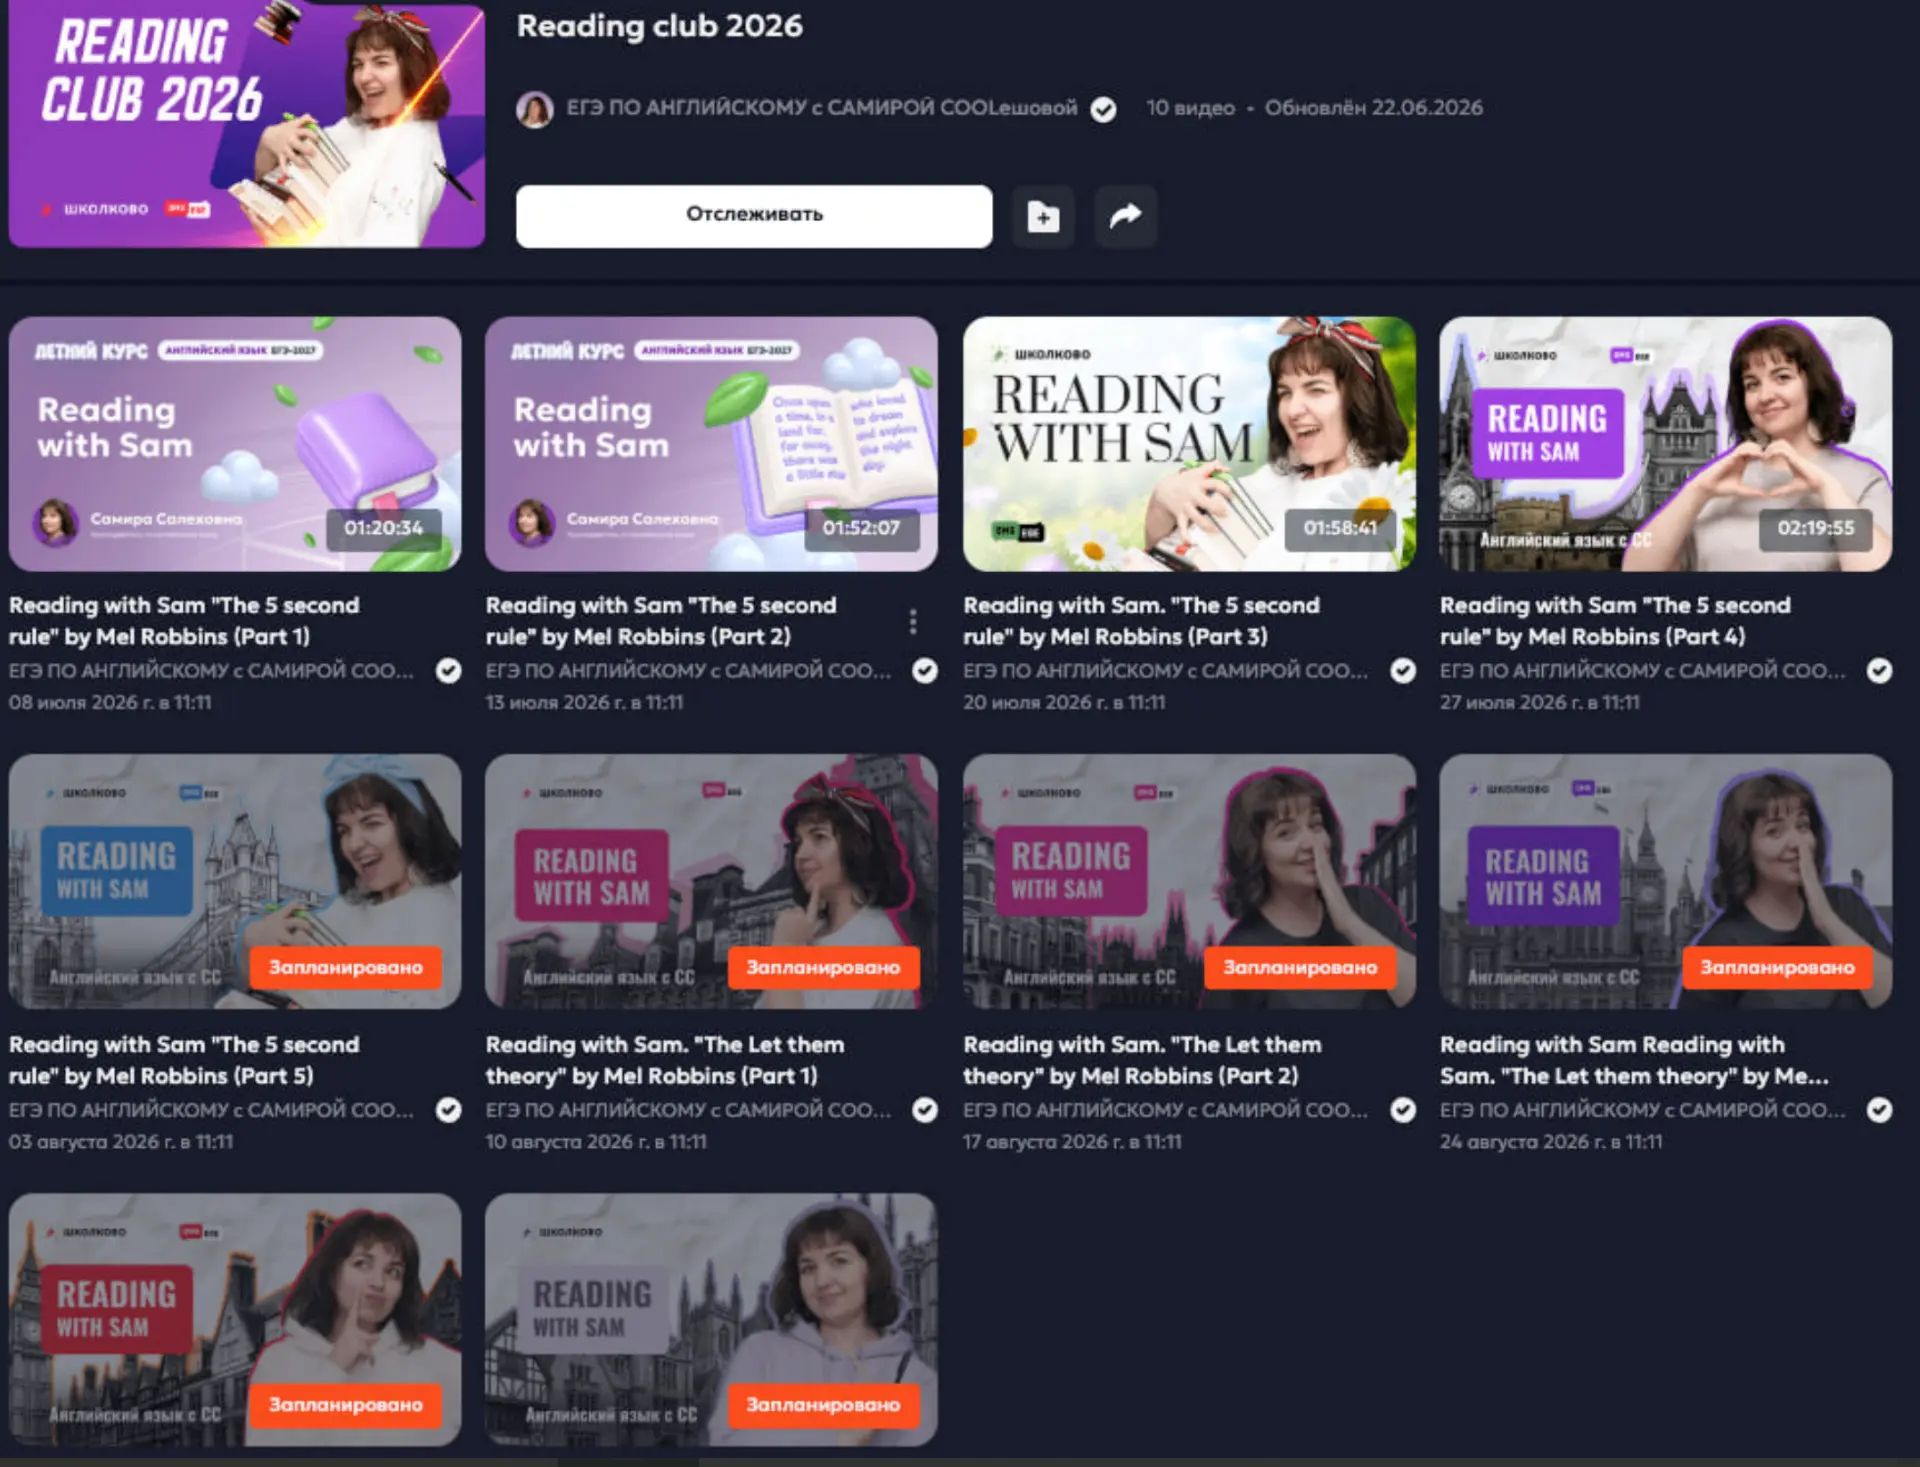Open thumbnail of Let them theory Part 1
Image resolution: width=1920 pixels, height=1467 pixels.
point(711,881)
